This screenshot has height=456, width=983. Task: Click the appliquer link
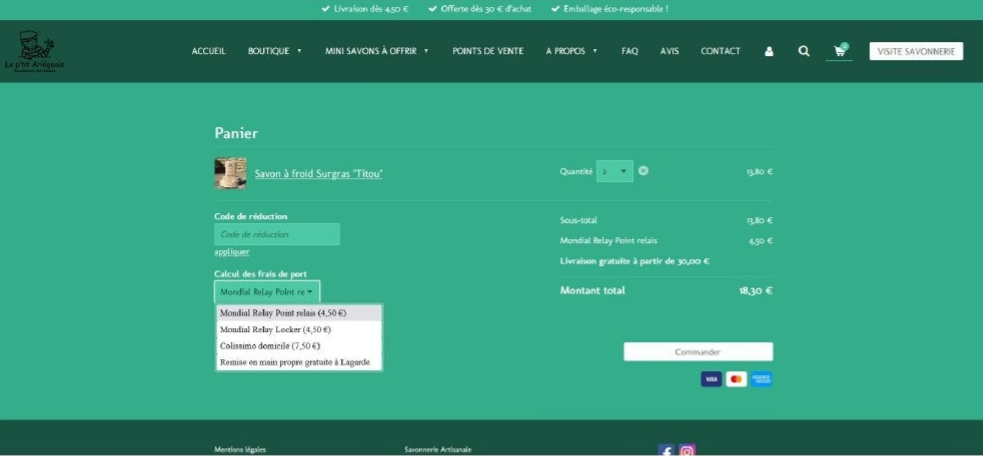tap(232, 252)
